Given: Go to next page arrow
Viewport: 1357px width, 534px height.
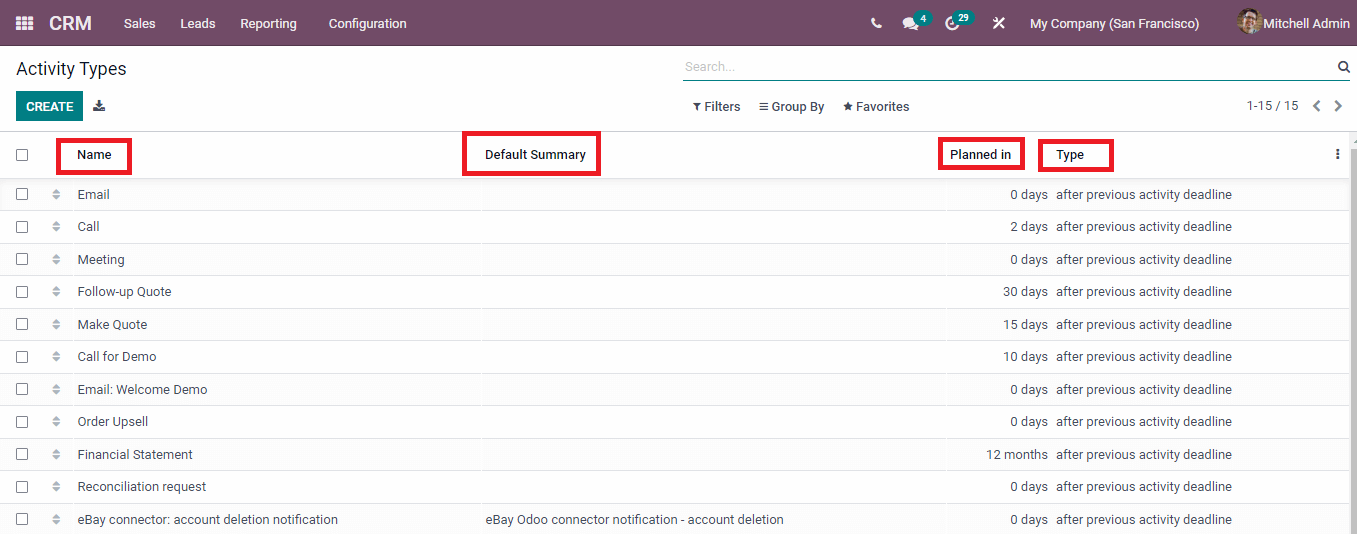Looking at the screenshot, I should (1338, 106).
